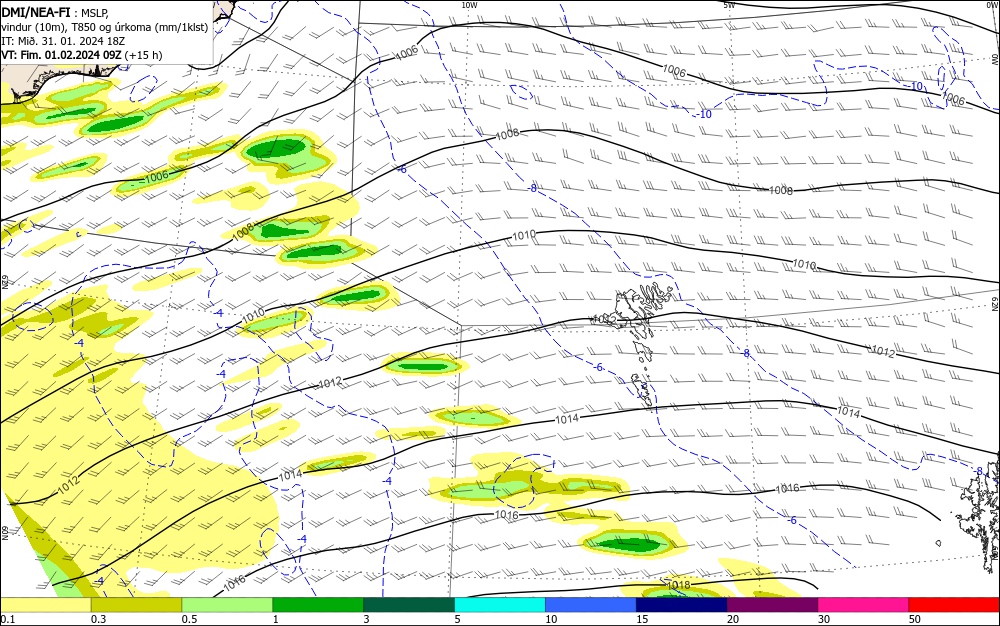Click the olive 0.3–0.5 legend swatch
The width and height of the screenshot is (1000, 626).
click(x=136, y=605)
